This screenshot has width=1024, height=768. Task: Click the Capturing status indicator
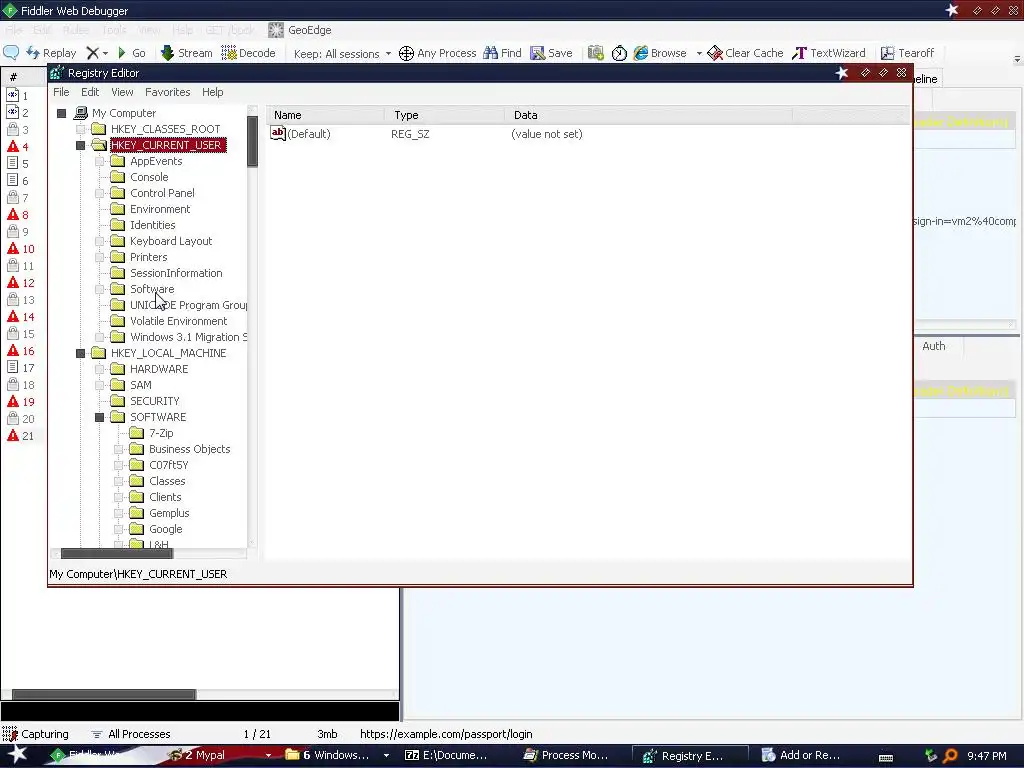35,734
